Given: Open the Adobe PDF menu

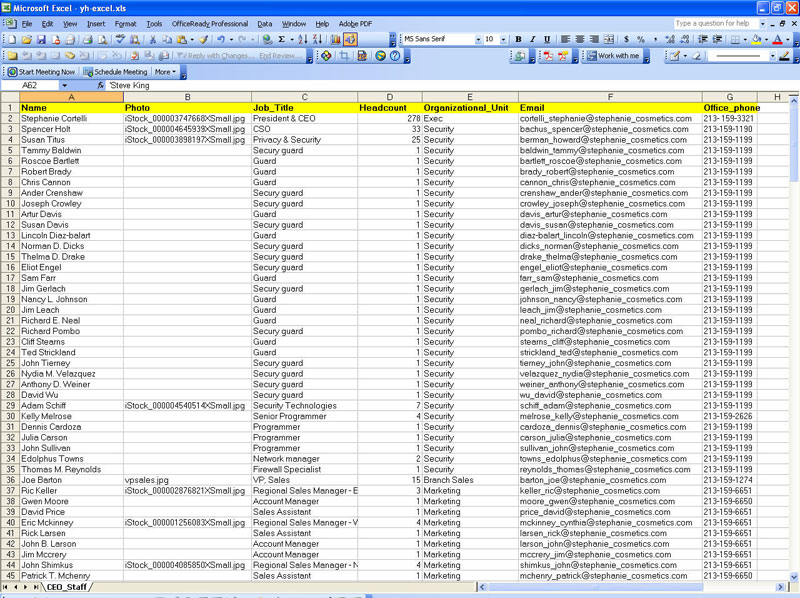Looking at the screenshot, I should pyautogui.click(x=355, y=24).
